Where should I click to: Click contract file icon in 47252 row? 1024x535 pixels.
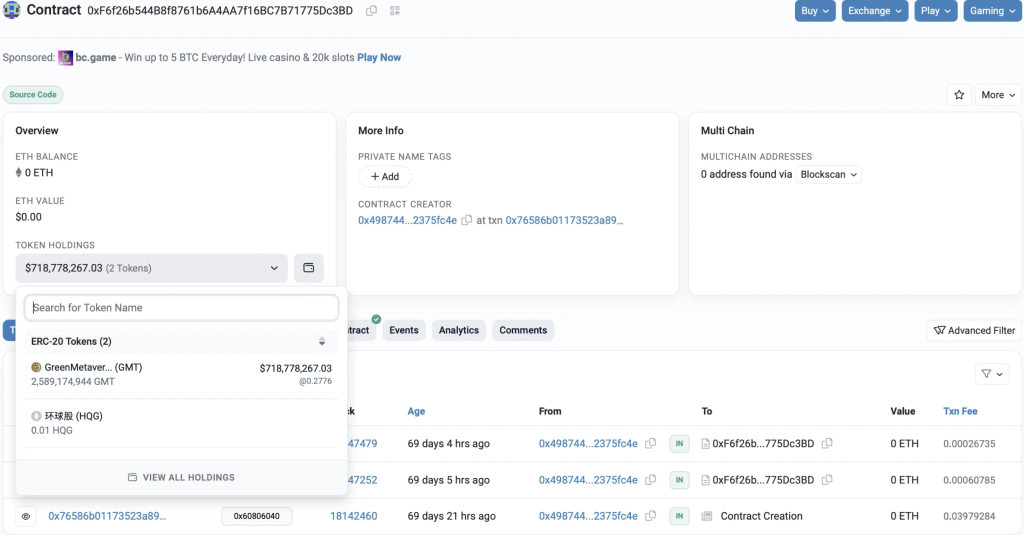tap(705, 480)
